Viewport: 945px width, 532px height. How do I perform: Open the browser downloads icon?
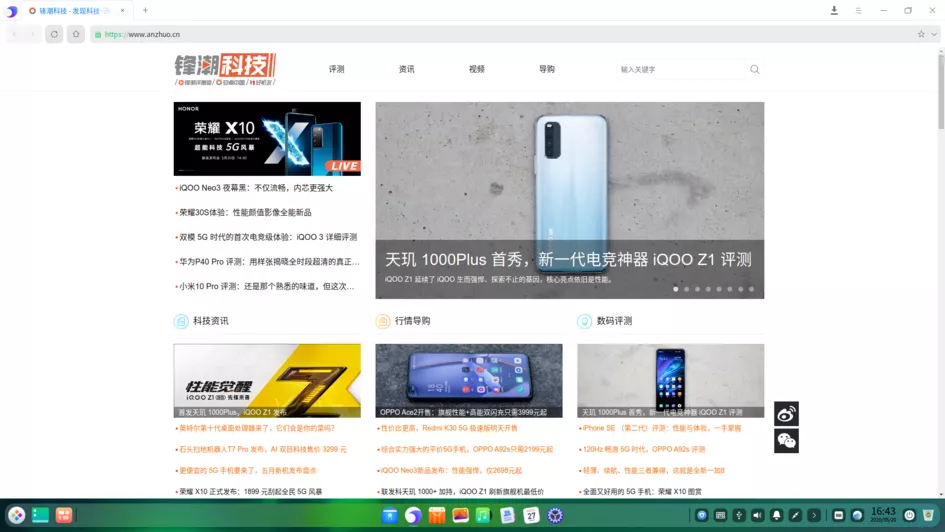coord(834,10)
